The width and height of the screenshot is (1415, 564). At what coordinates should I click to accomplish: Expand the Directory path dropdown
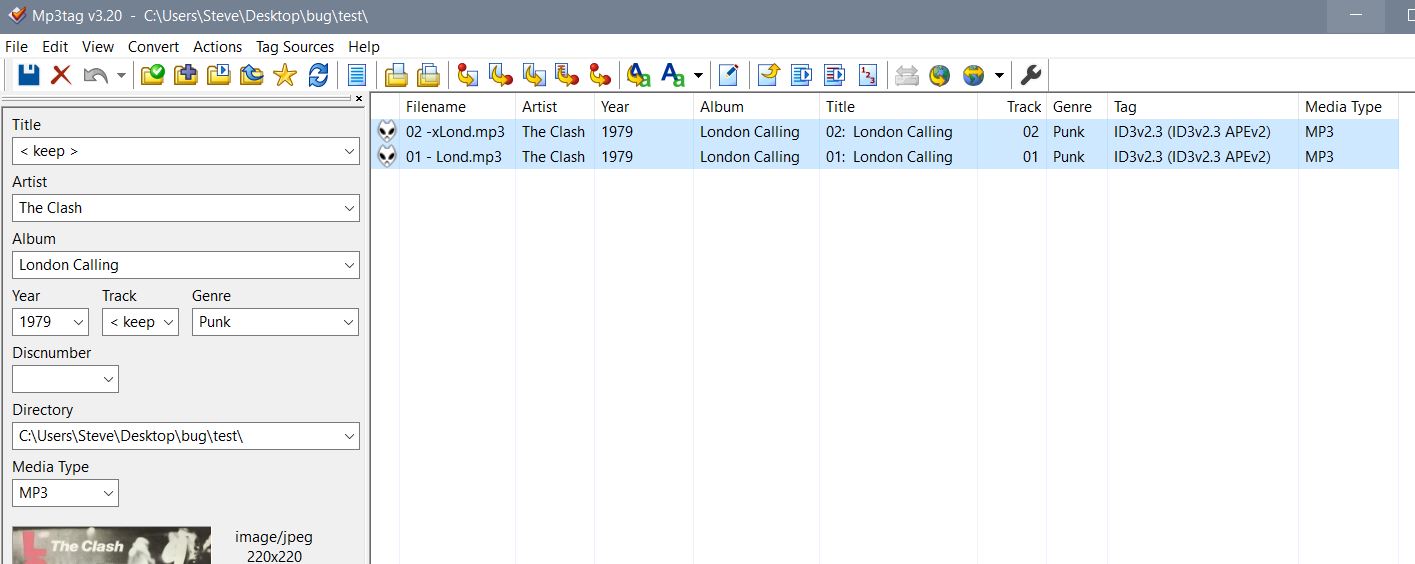(349, 436)
